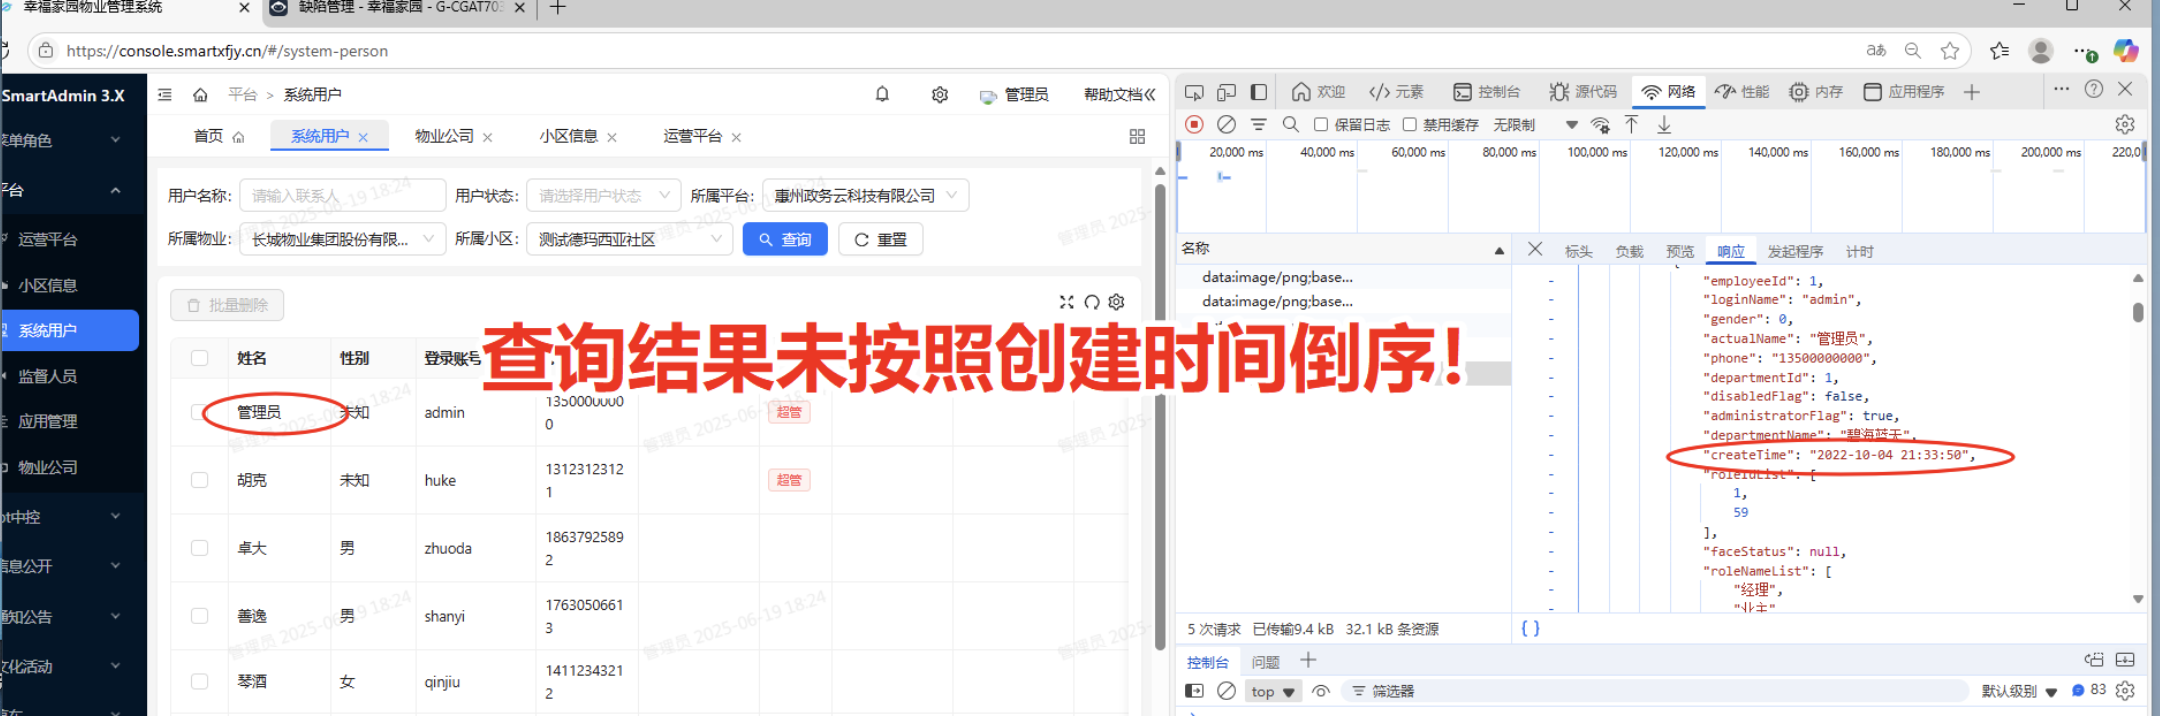Click the home icon in breadcrumb
The height and width of the screenshot is (716, 2160).
(200, 95)
